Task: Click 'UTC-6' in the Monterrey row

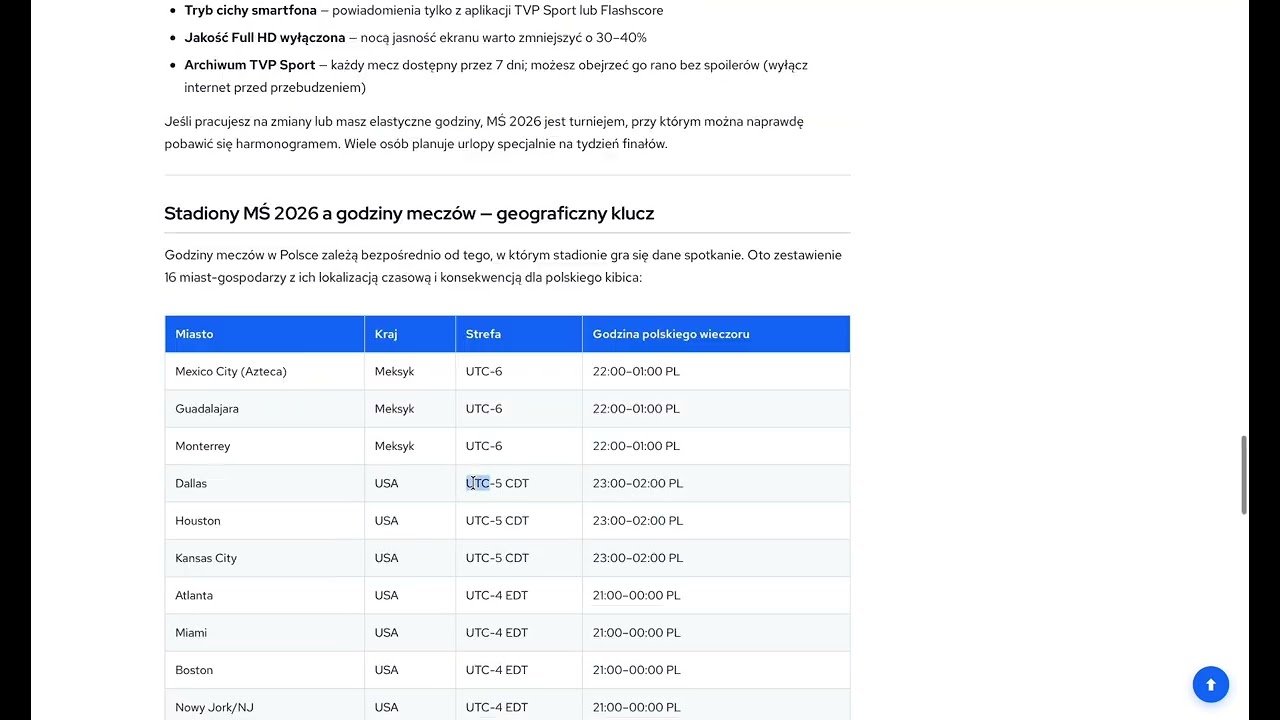Action: tap(484, 446)
